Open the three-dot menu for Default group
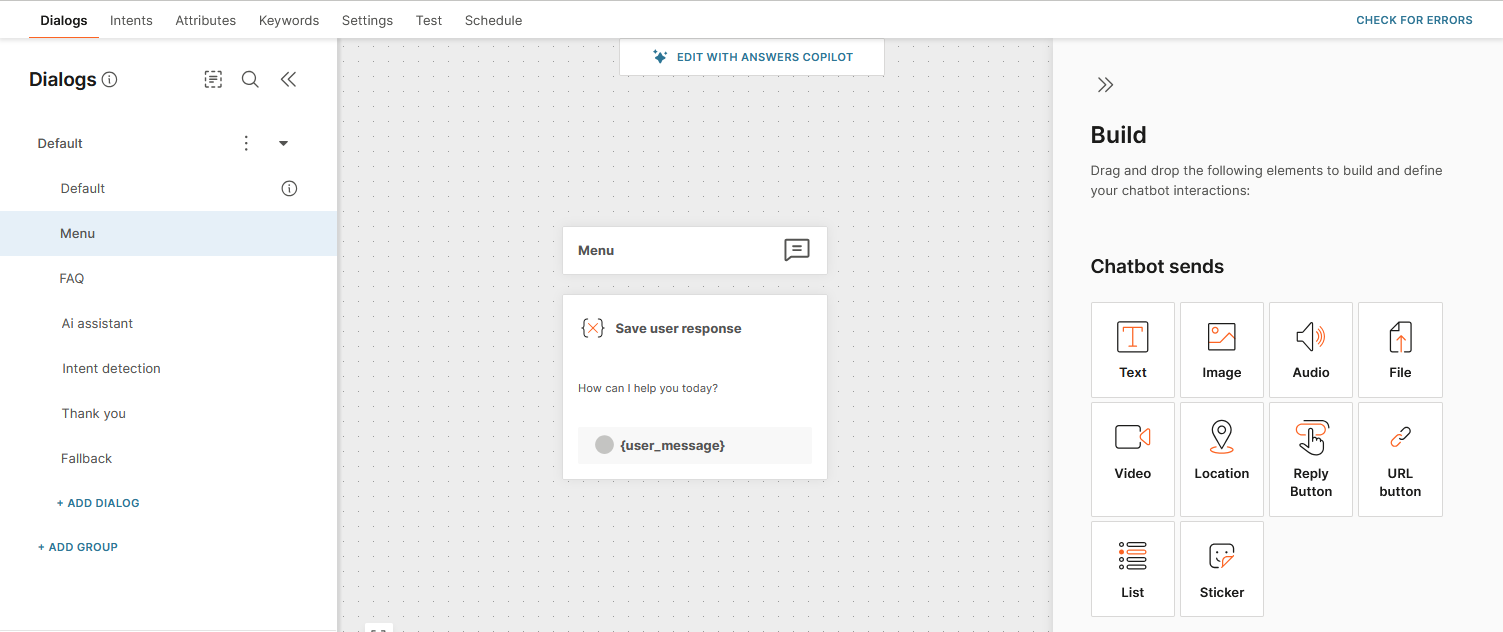This screenshot has height=632, width=1503. [x=246, y=143]
